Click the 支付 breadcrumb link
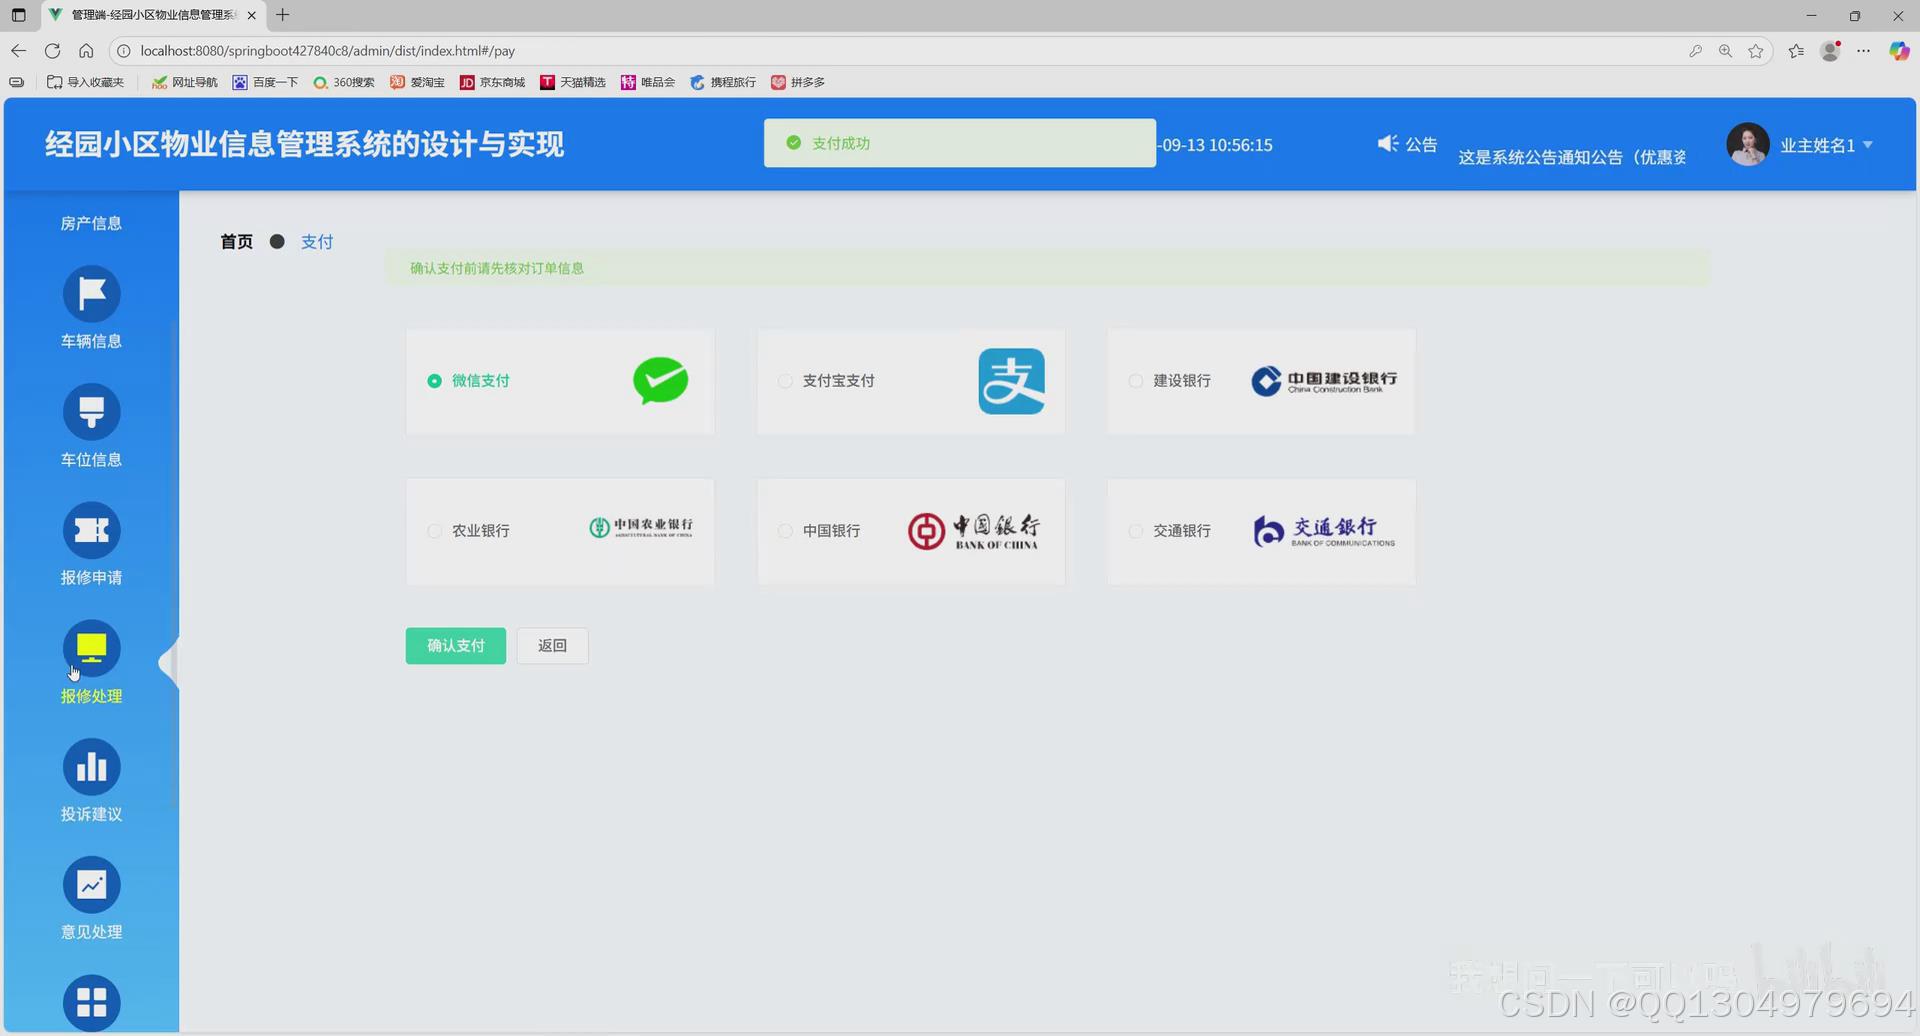 tap(317, 242)
